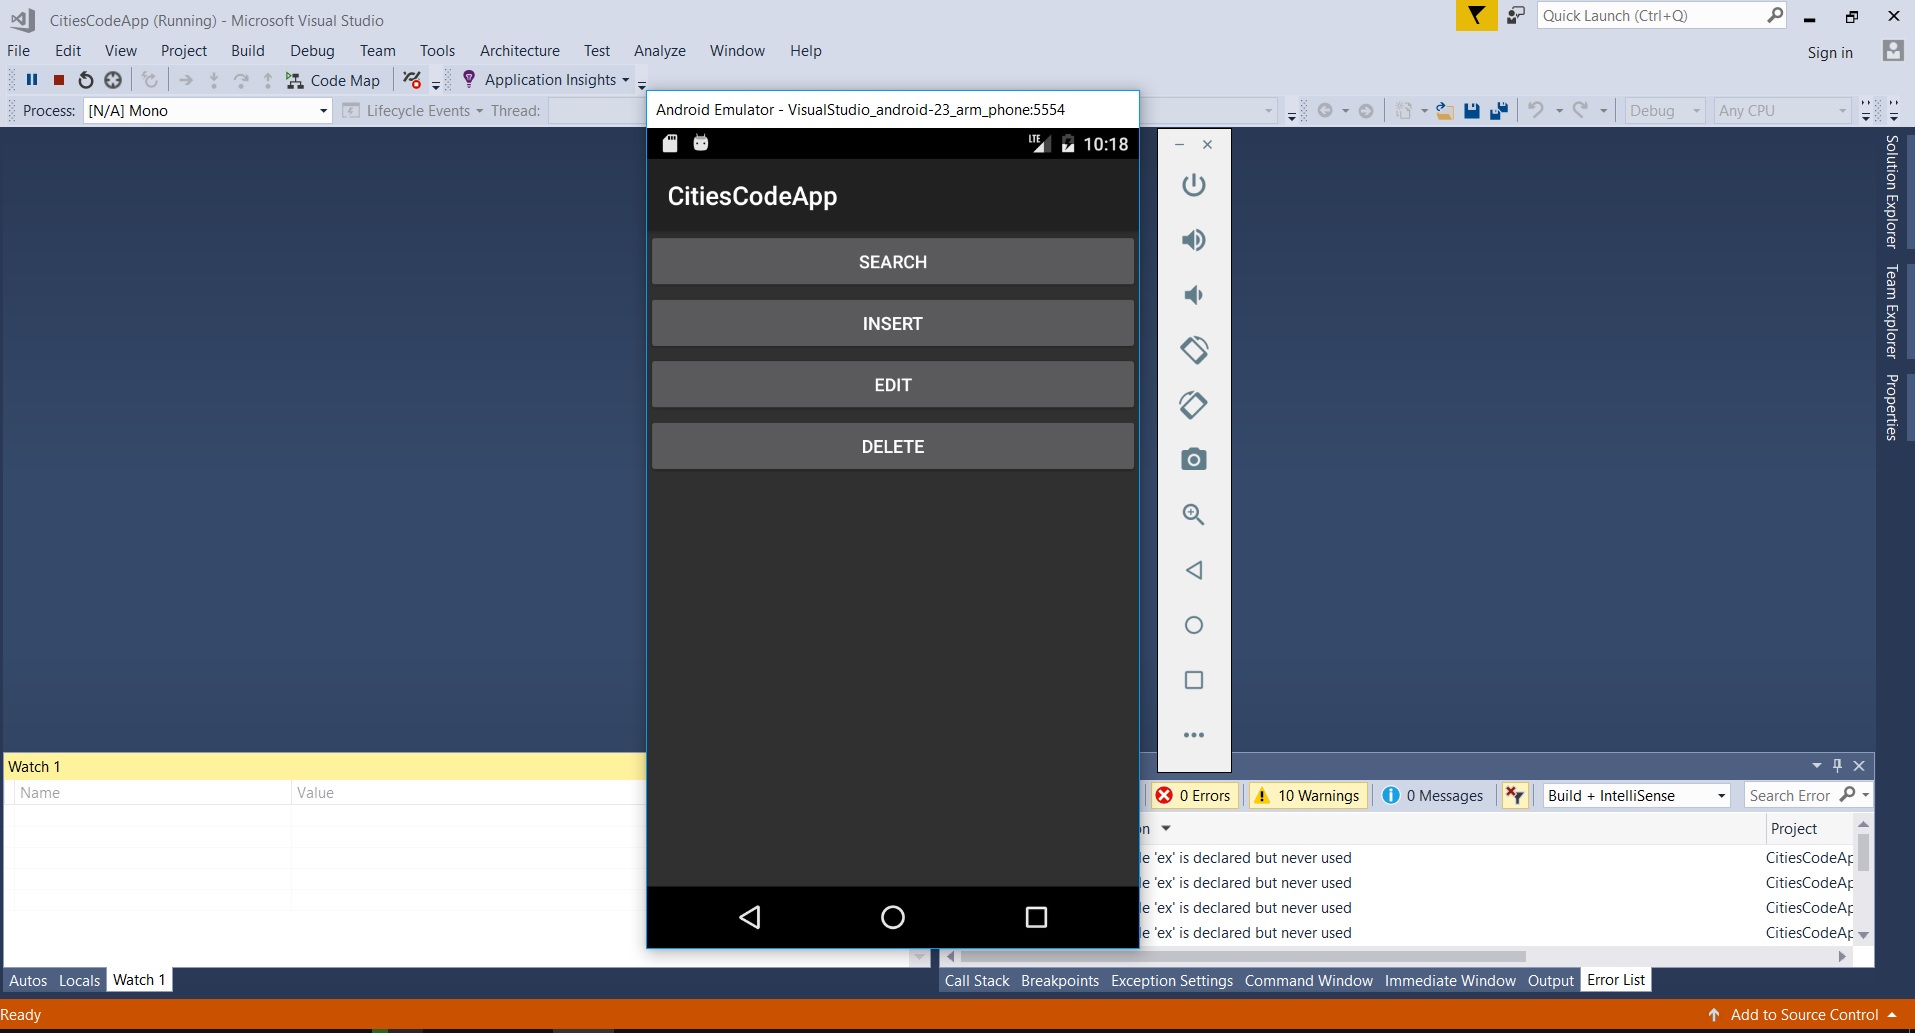Switch to the Breakpoints tab
This screenshot has height=1033, width=1915.
pyautogui.click(x=1060, y=981)
